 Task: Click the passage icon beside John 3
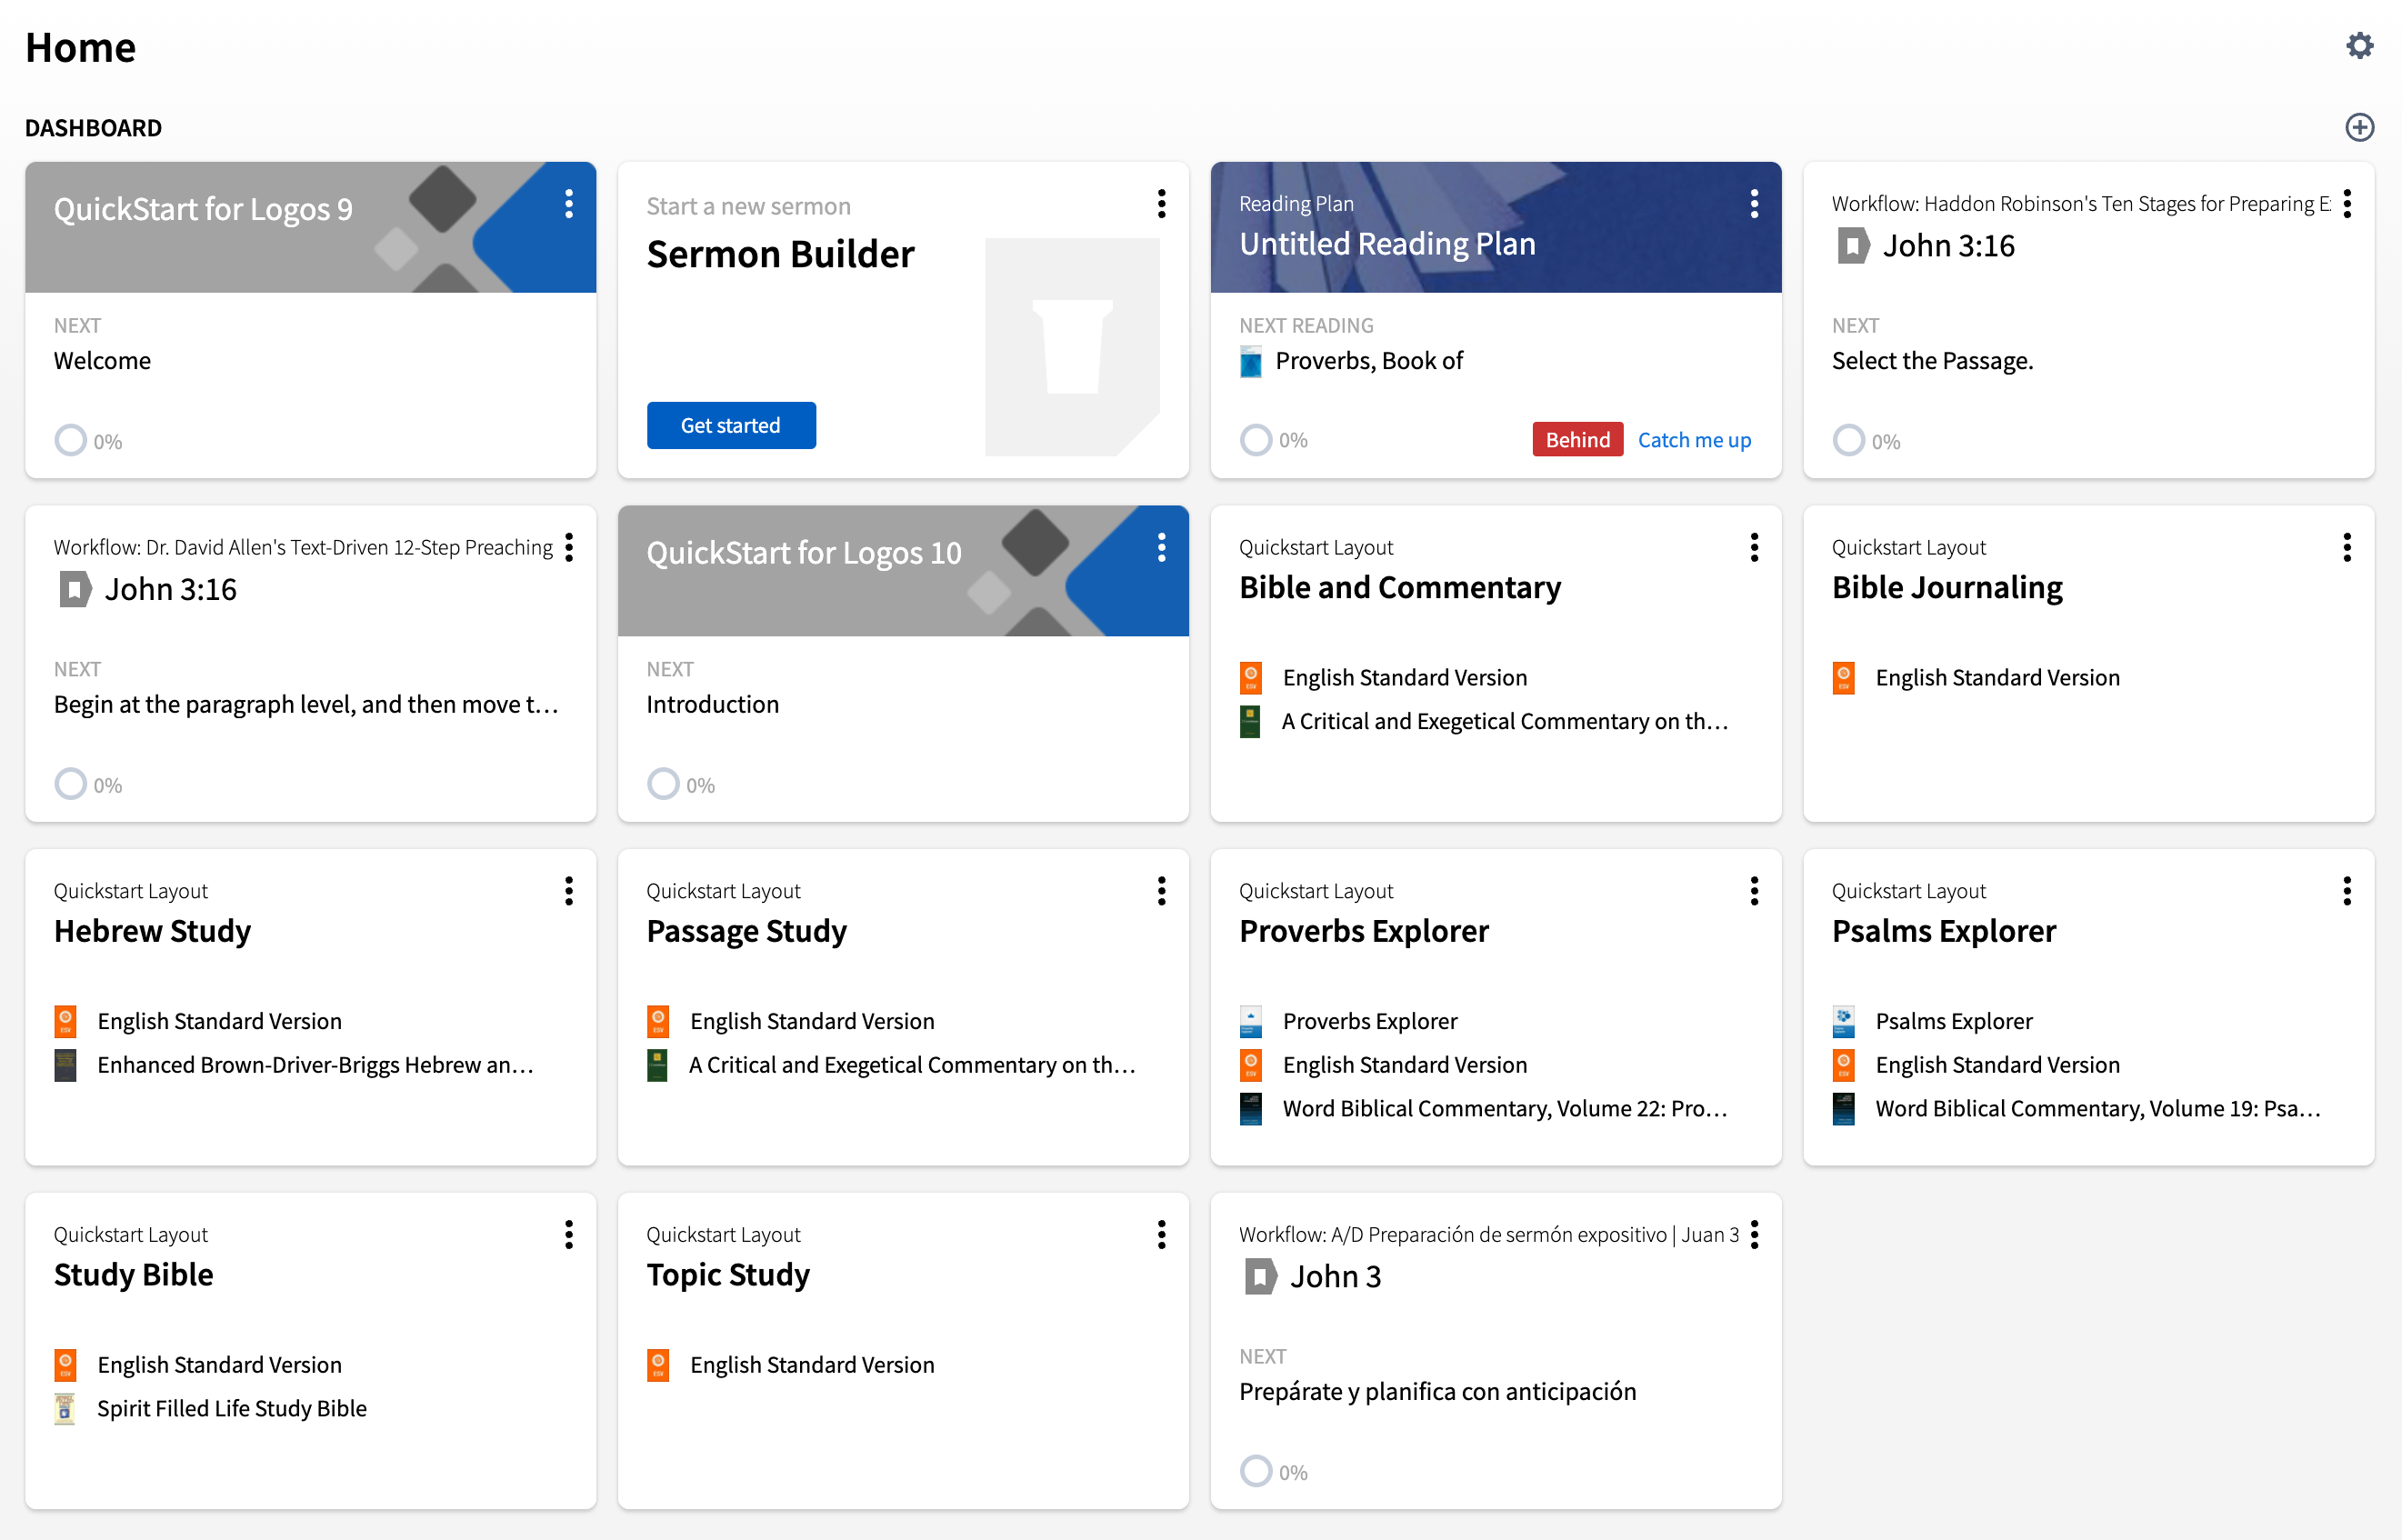point(1259,1277)
